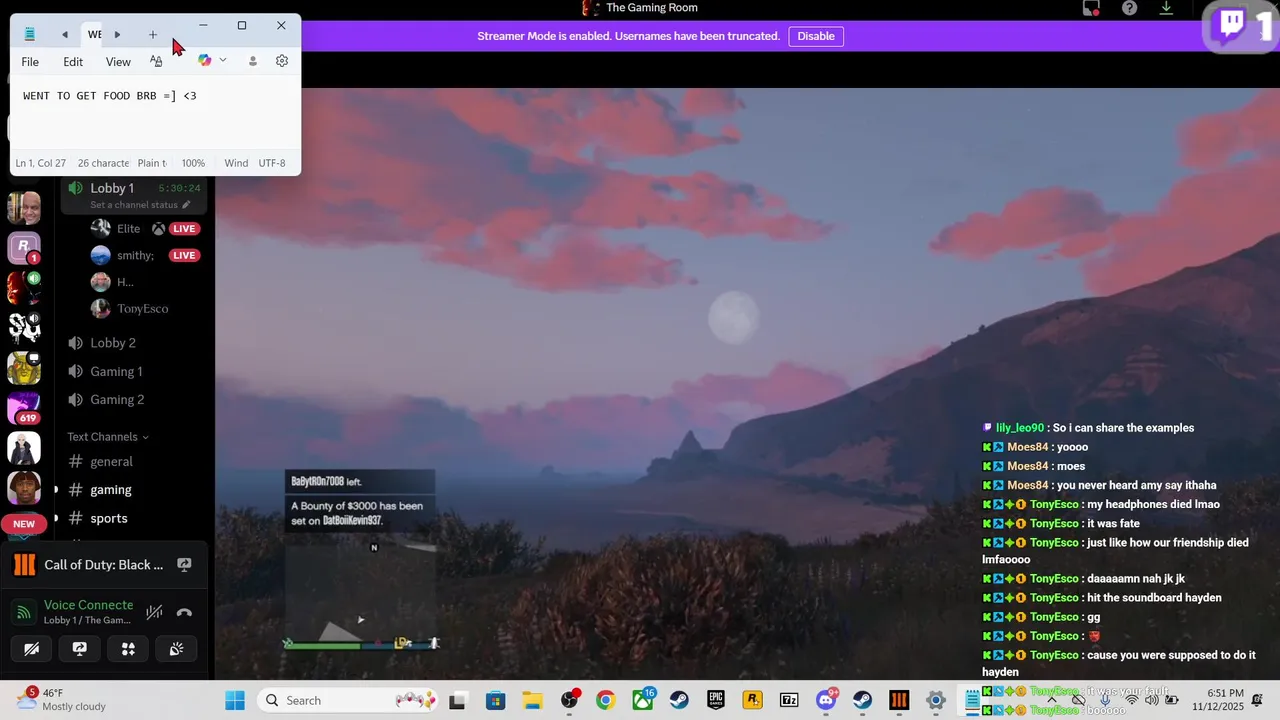Open Discord Activities launcher icon
This screenshot has width=1280, height=720.
(x=128, y=649)
